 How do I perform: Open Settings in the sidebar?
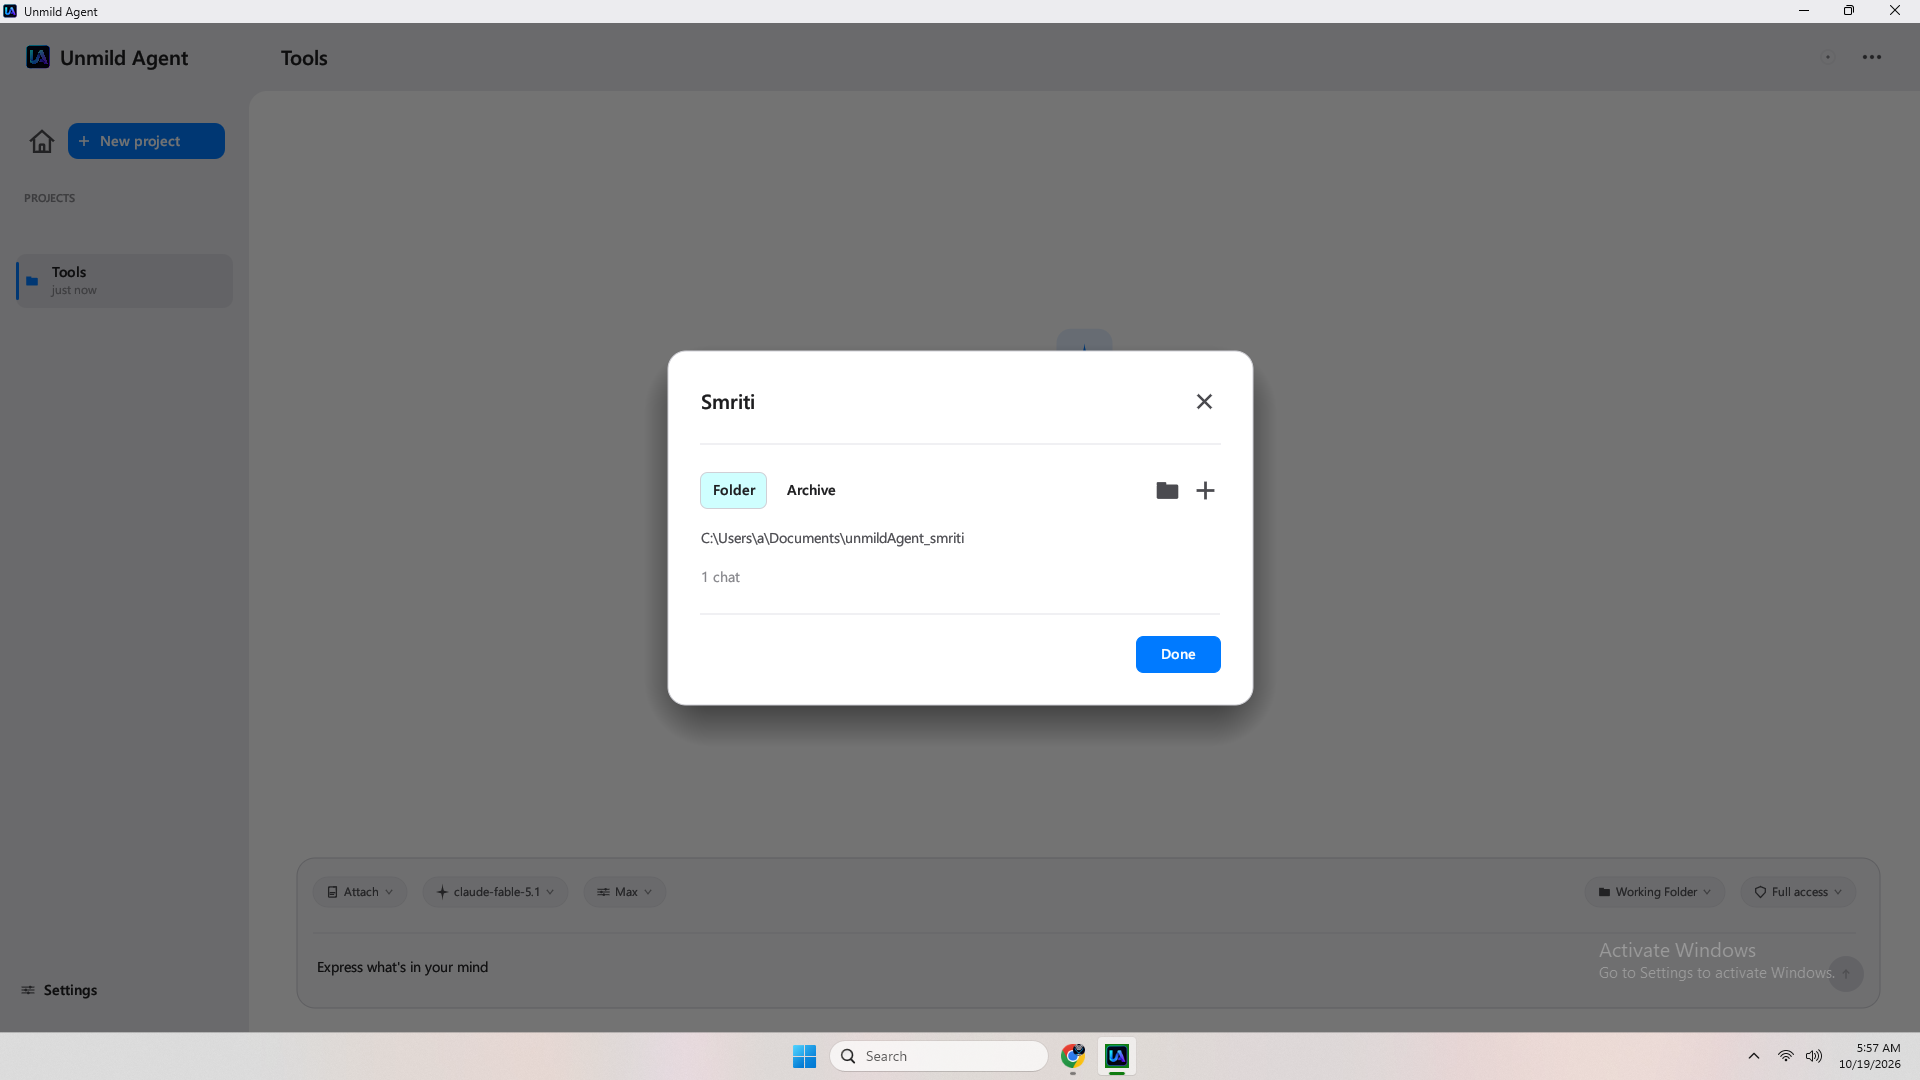click(59, 990)
